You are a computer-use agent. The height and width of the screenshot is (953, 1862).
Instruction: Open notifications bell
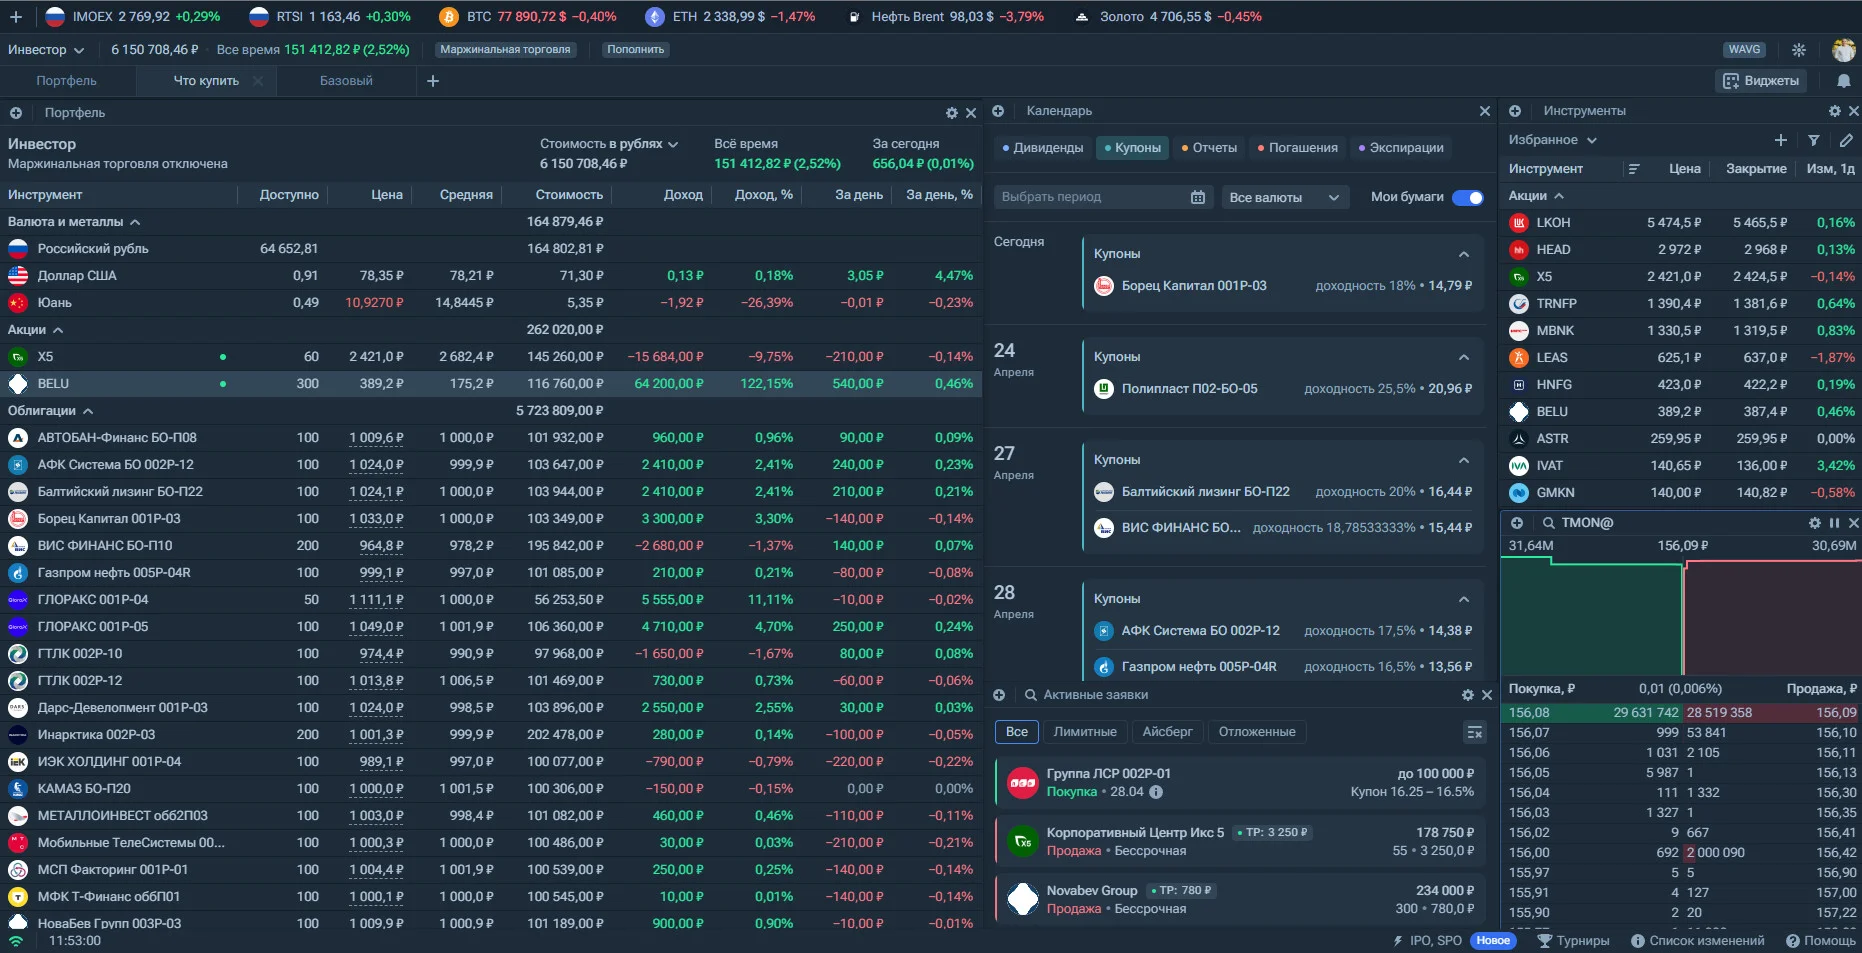pos(1843,81)
